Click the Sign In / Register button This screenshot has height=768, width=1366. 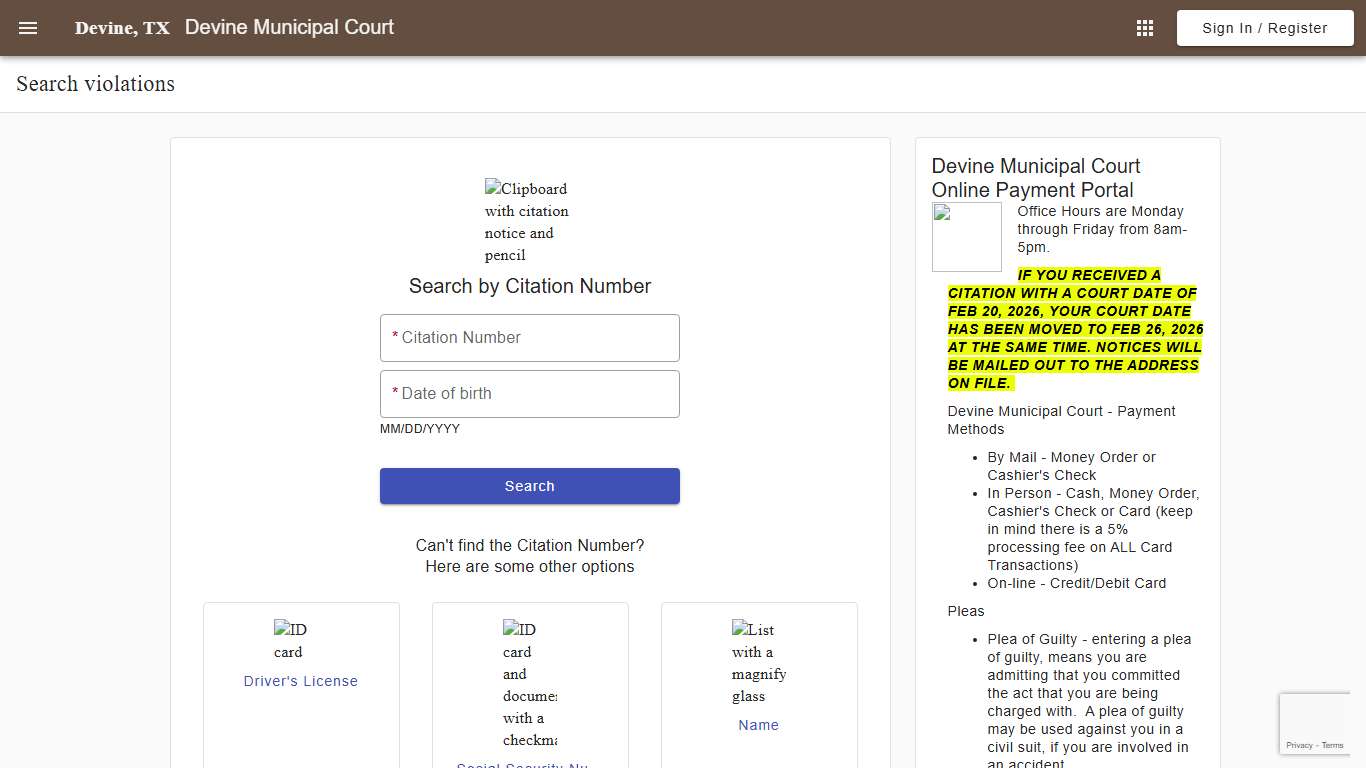tap(1264, 27)
